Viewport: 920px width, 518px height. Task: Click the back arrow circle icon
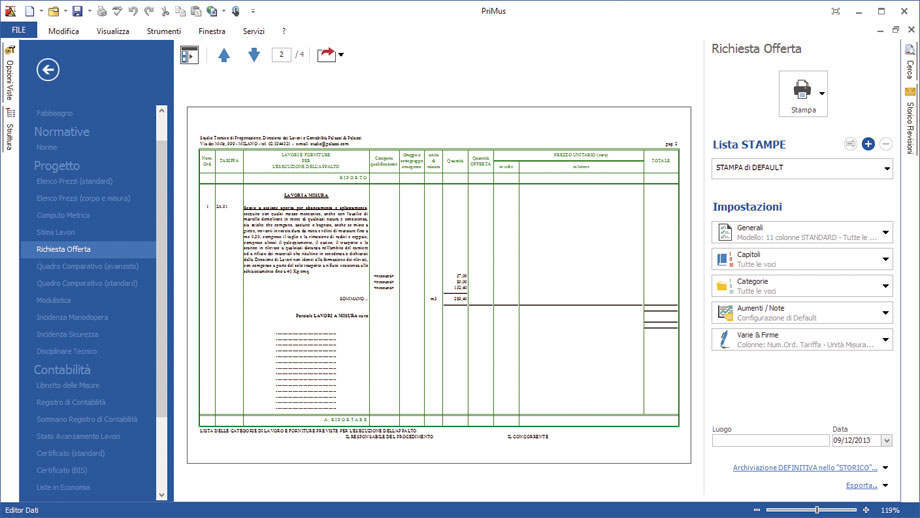point(48,70)
